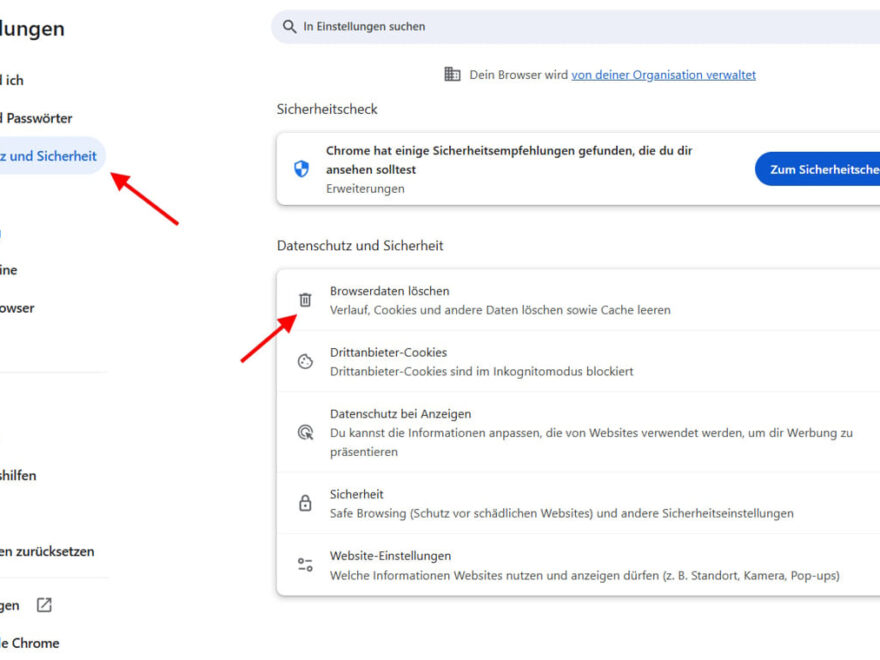Image resolution: width=880 pixels, height=660 pixels.
Task: Click the organisation building icon
Action: (x=452, y=74)
